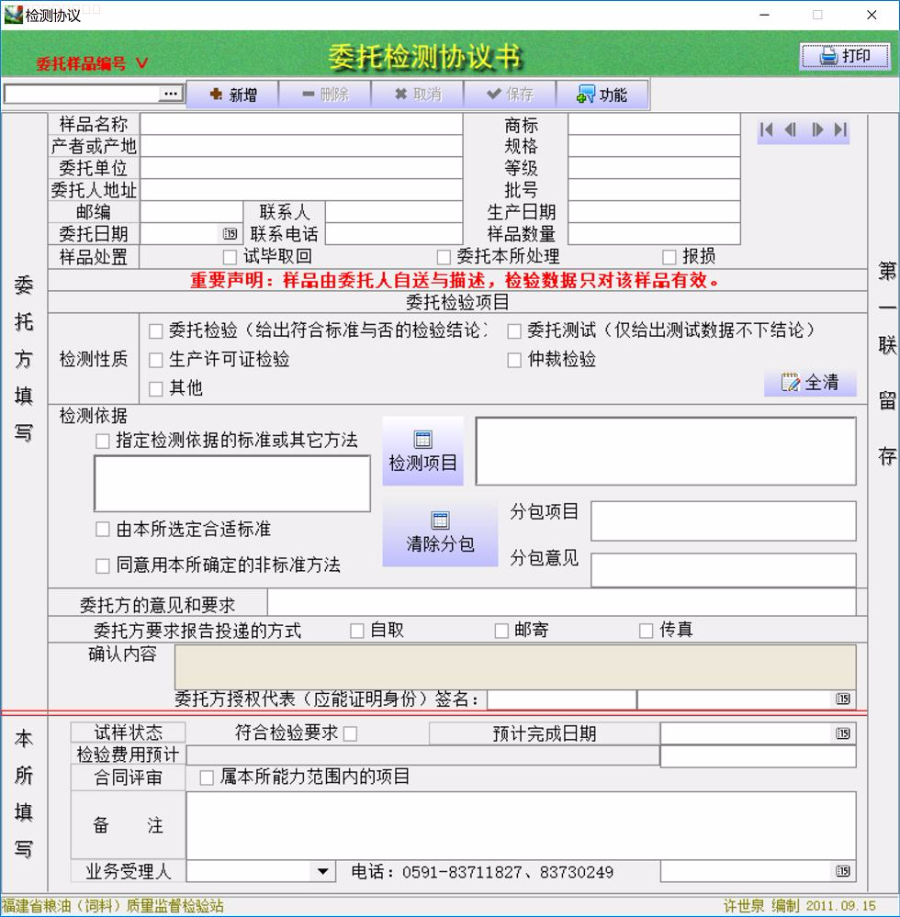The height and width of the screenshot is (917, 900).
Task: Click the 新增 add button
Action: coord(232,94)
